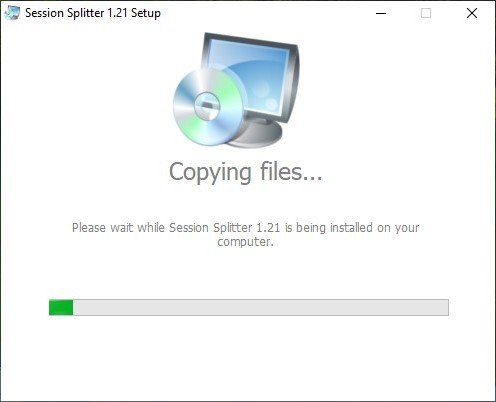
Task: Click the word "installed" in the wait message
Action: [x=351, y=228]
